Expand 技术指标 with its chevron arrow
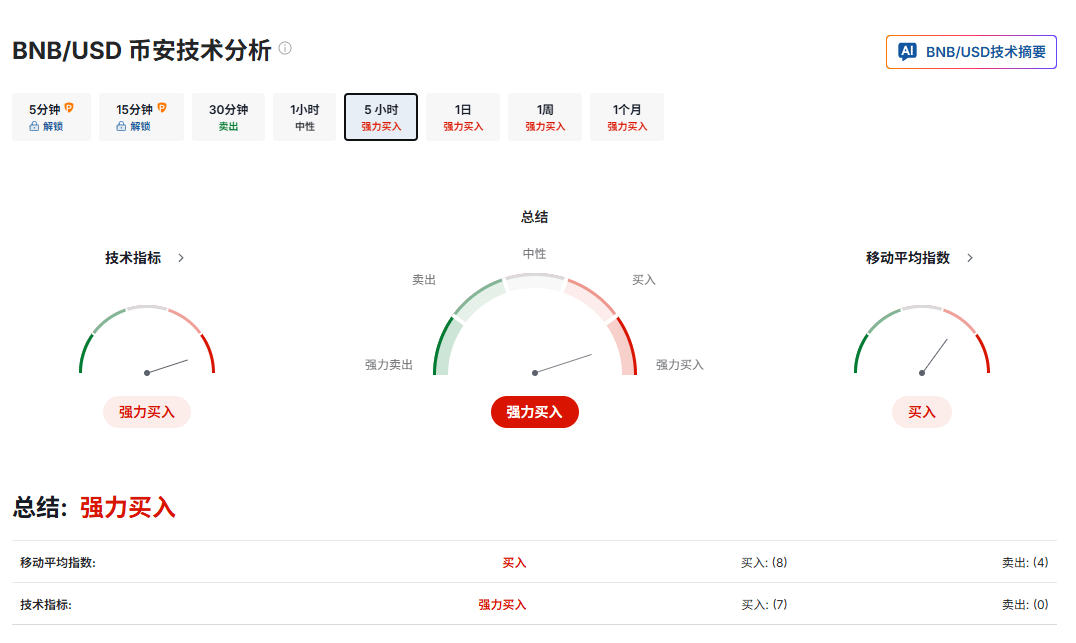The height and width of the screenshot is (643, 1076). pyautogui.click(x=181, y=258)
